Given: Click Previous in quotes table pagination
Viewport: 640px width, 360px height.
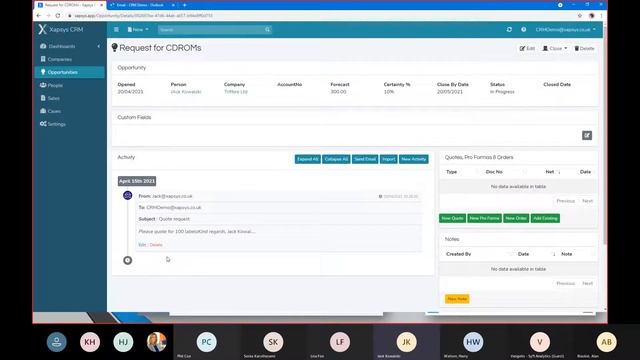Looking at the screenshot, I should click(565, 201).
